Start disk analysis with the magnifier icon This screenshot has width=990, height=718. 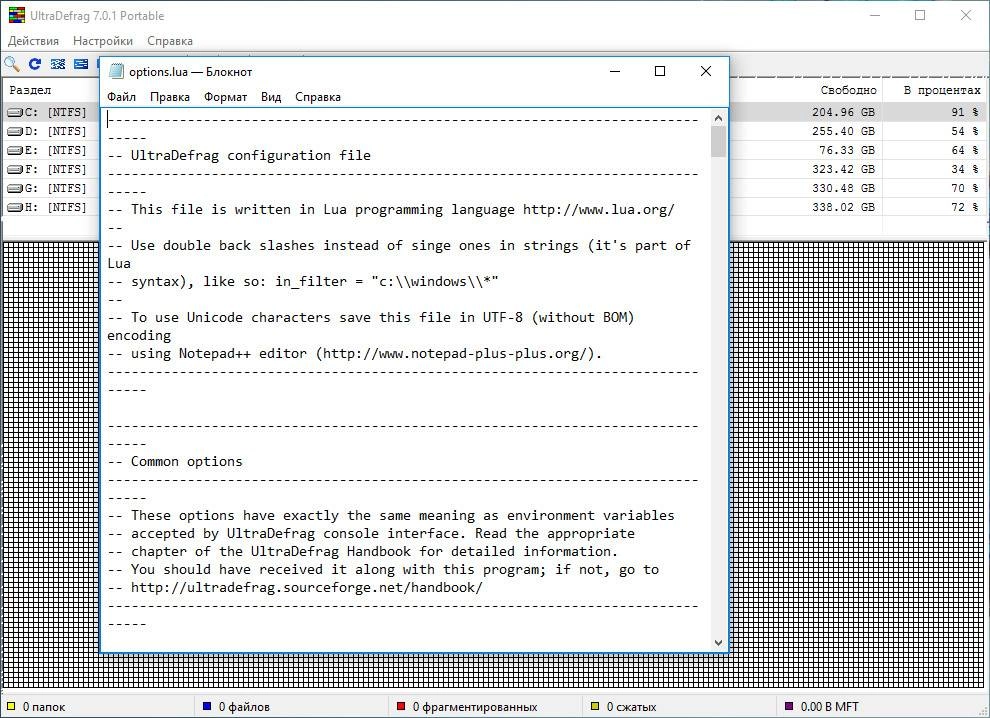point(11,64)
